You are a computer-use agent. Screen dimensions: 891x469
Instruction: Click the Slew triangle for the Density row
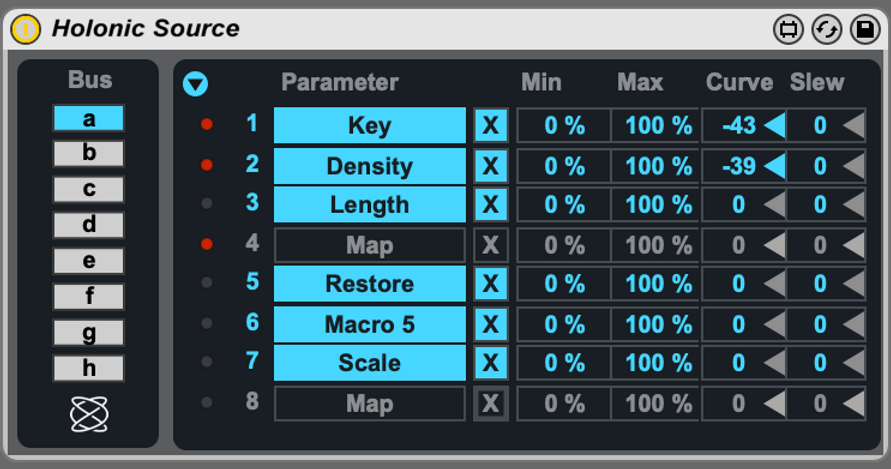pyautogui.click(x=853, y=166)
